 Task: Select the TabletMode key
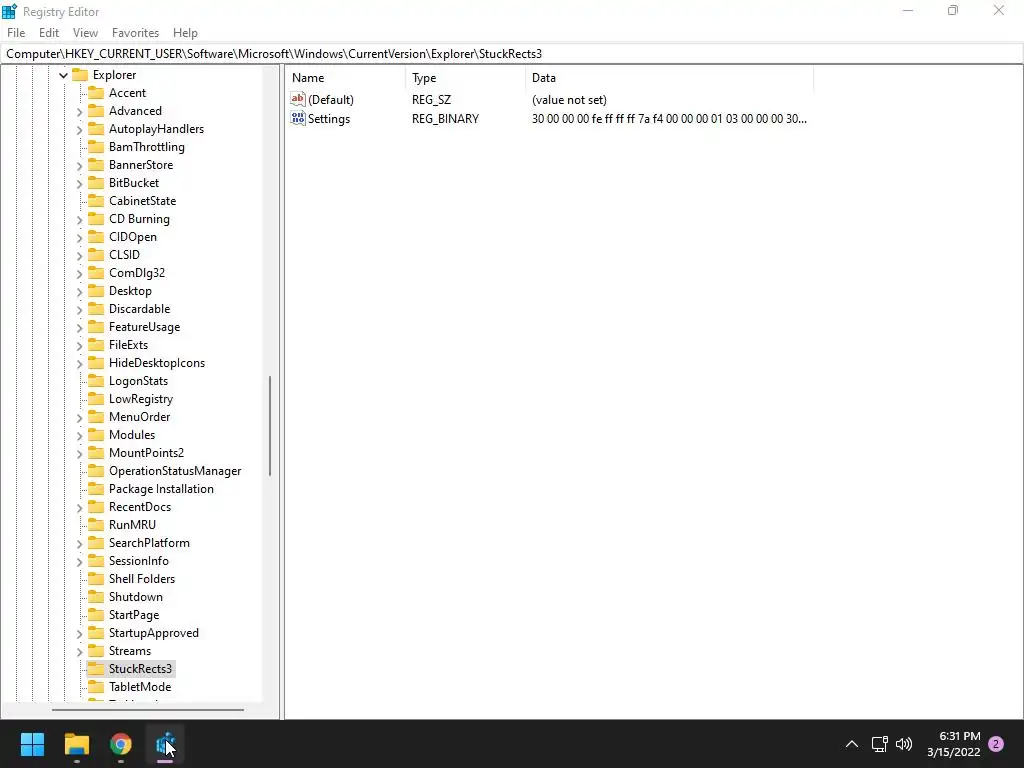(140, 687)
